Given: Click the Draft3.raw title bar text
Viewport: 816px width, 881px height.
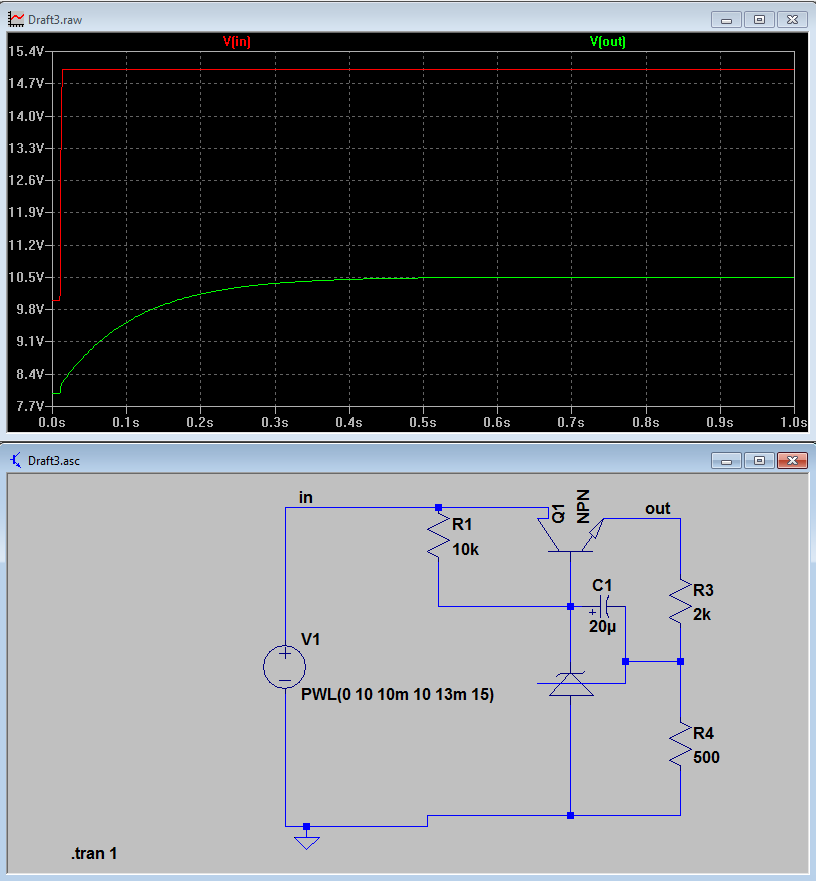Looking at the screenshot, I should click(x=55, y=20).
